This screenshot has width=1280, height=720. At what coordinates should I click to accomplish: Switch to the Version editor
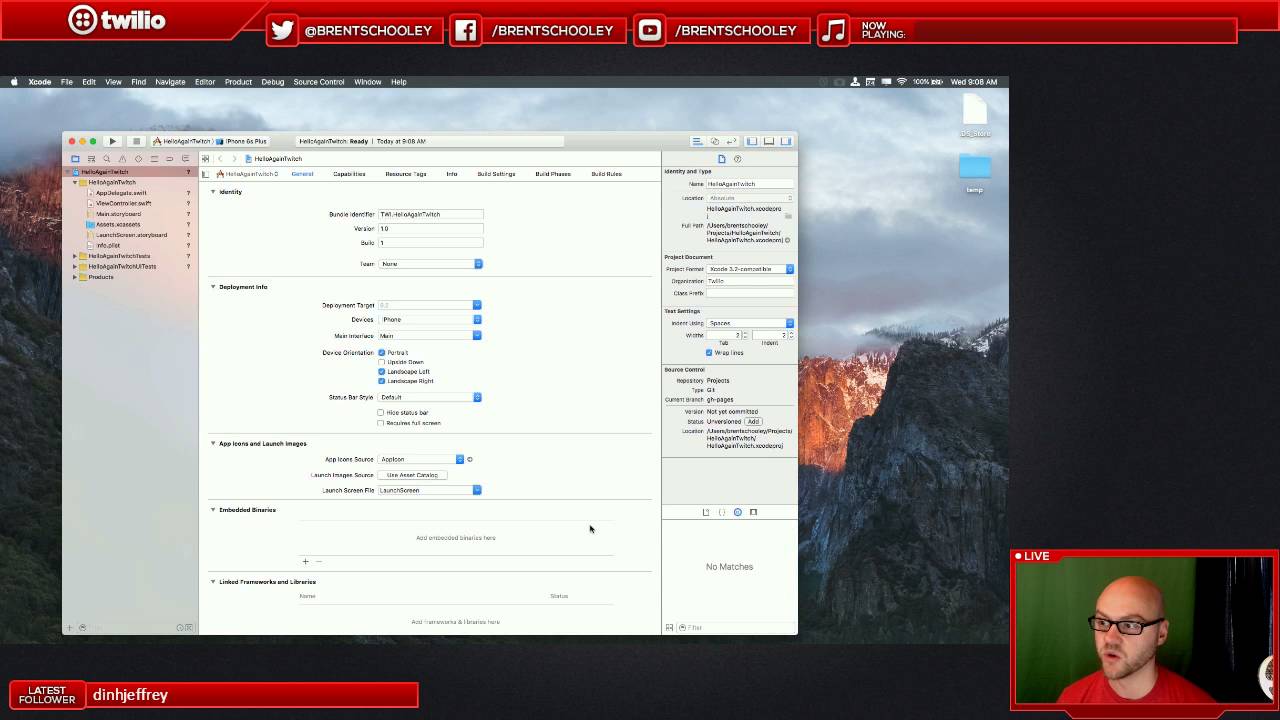[731, 141]
